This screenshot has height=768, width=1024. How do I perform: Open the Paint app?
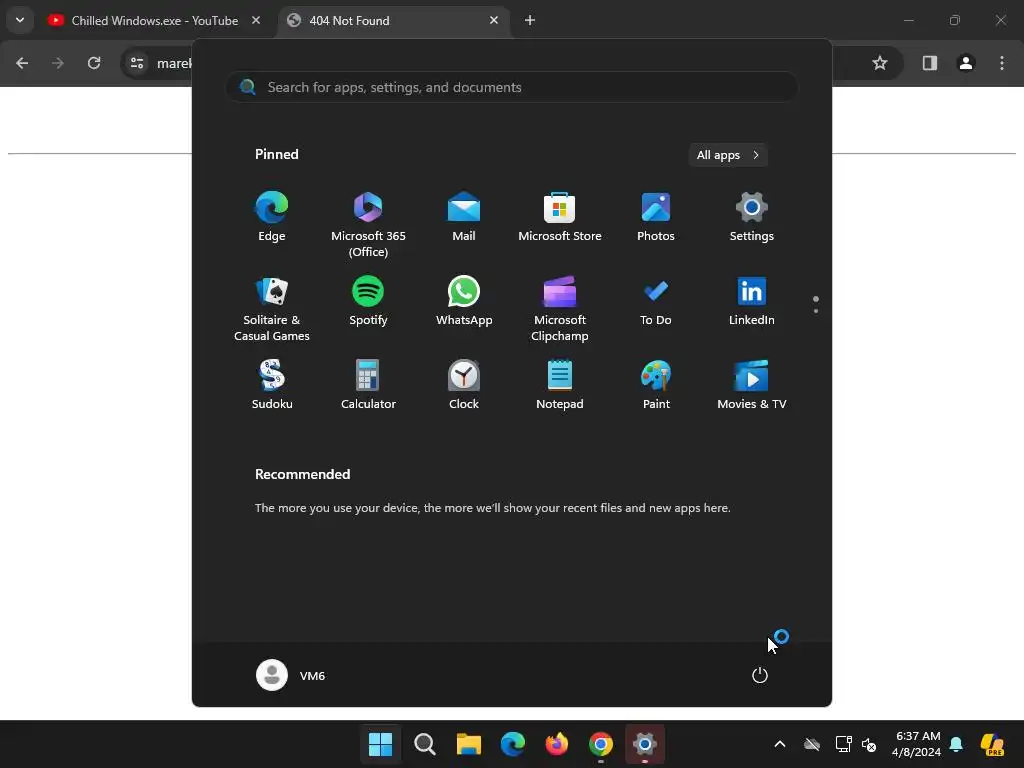[x=656, y=385]
